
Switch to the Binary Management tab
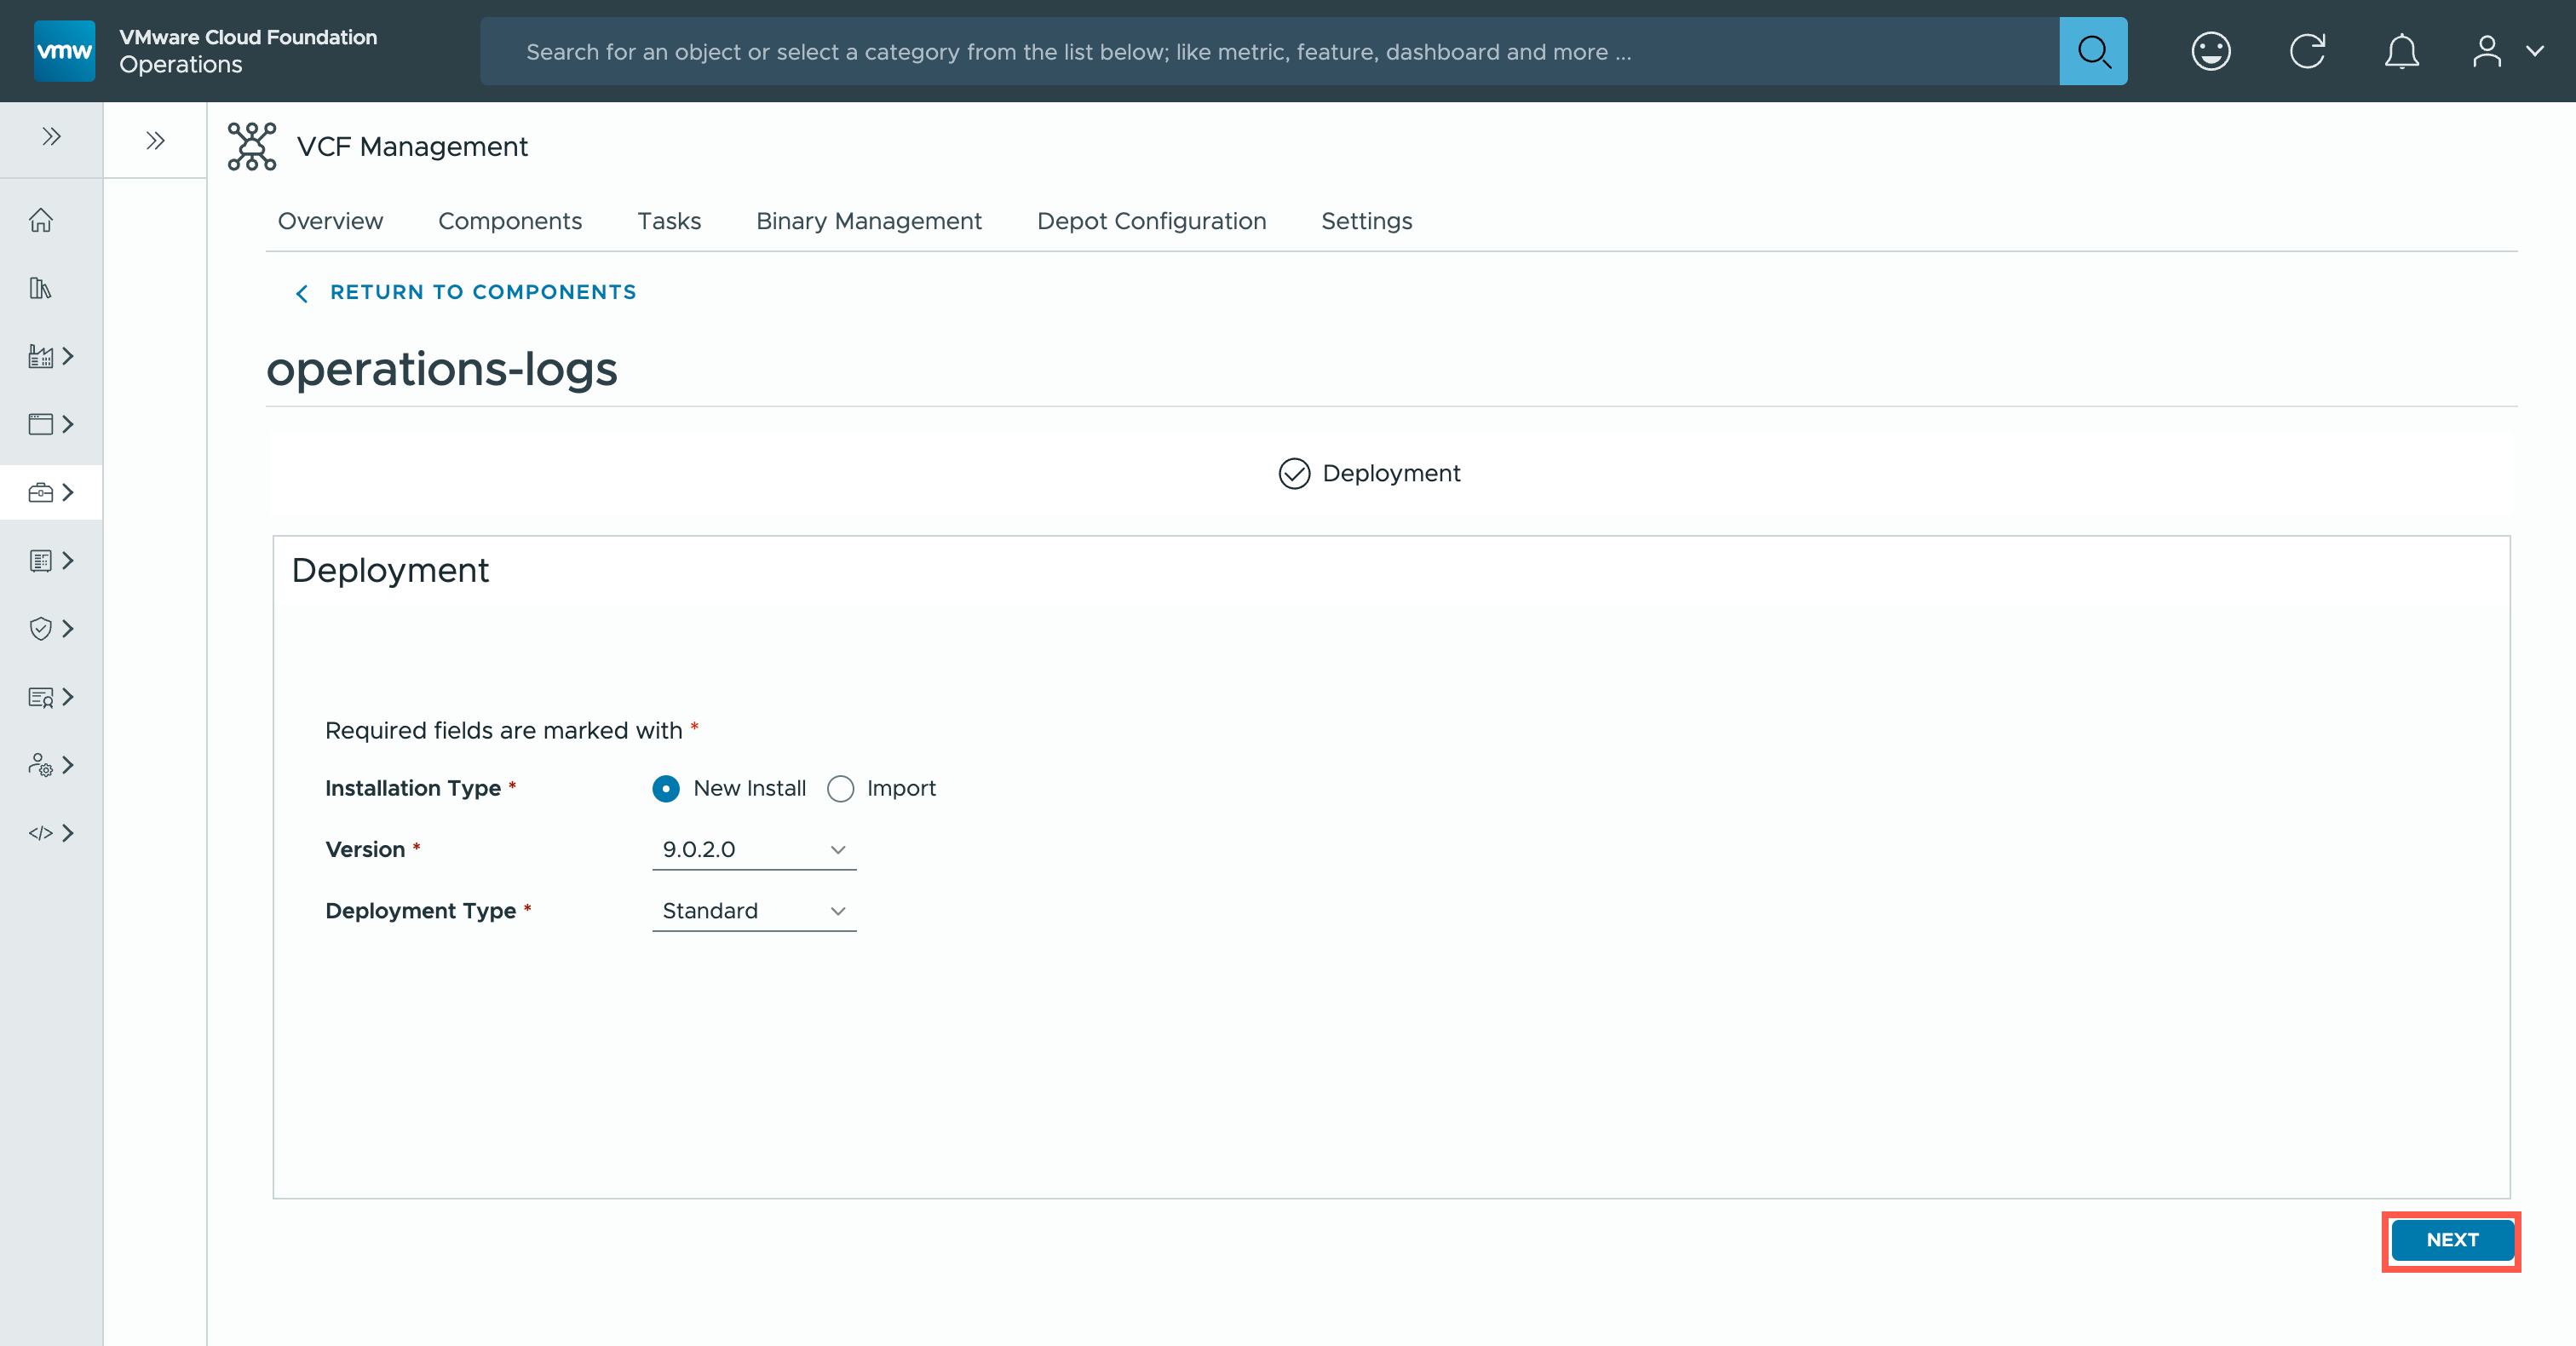coord(868,221)
